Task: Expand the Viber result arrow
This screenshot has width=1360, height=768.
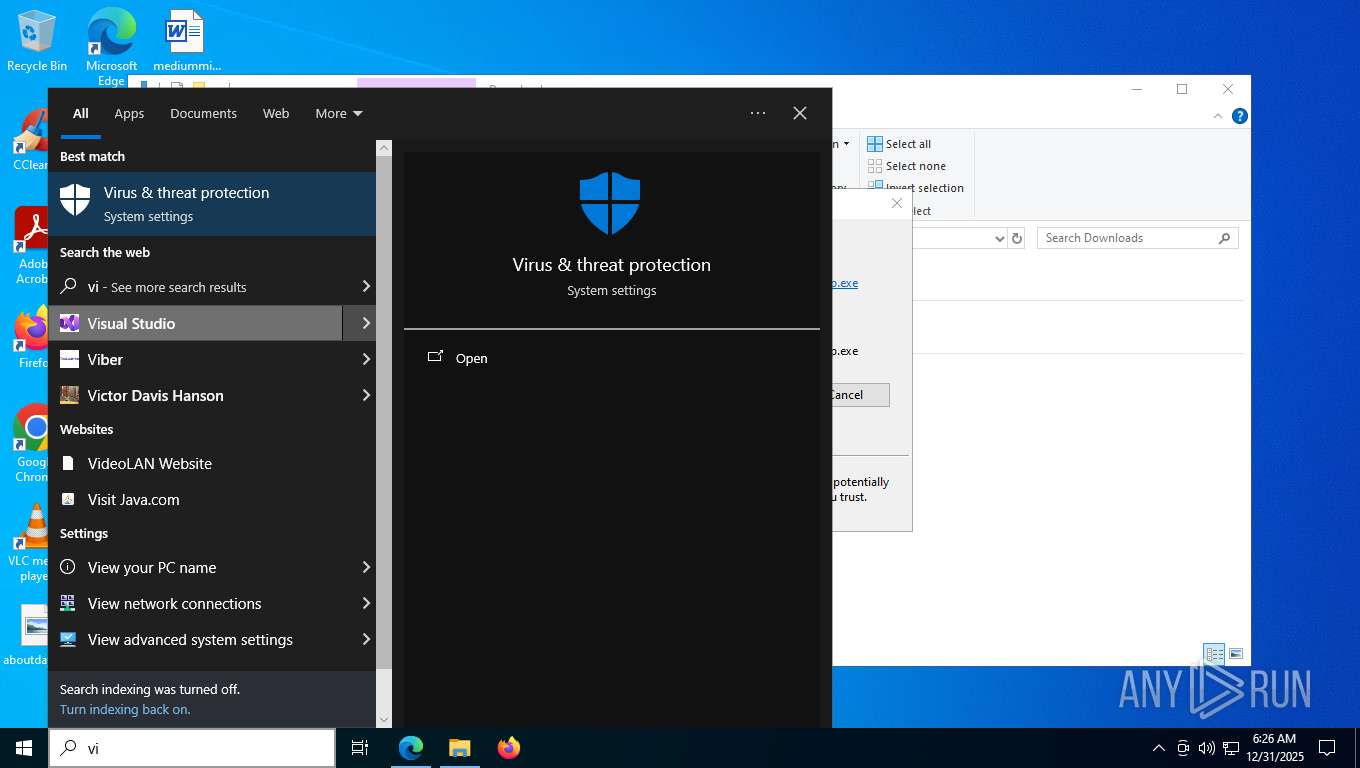Action: click(366, 359)
